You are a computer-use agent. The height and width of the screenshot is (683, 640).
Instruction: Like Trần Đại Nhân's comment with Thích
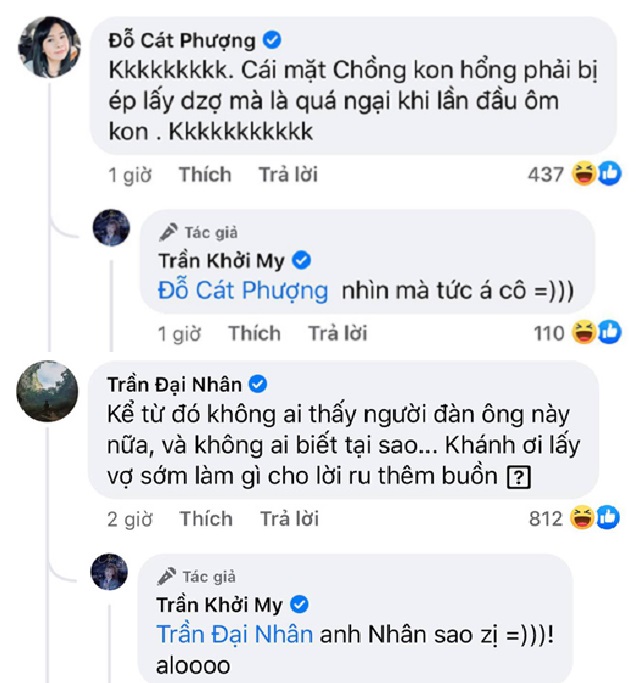coord(206,519)
